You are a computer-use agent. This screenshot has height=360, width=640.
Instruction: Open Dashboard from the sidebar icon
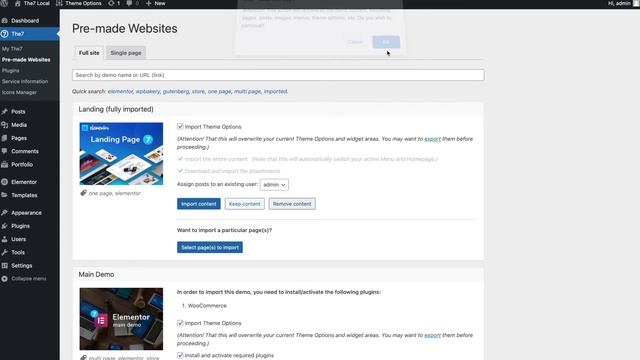click(4, 20)
